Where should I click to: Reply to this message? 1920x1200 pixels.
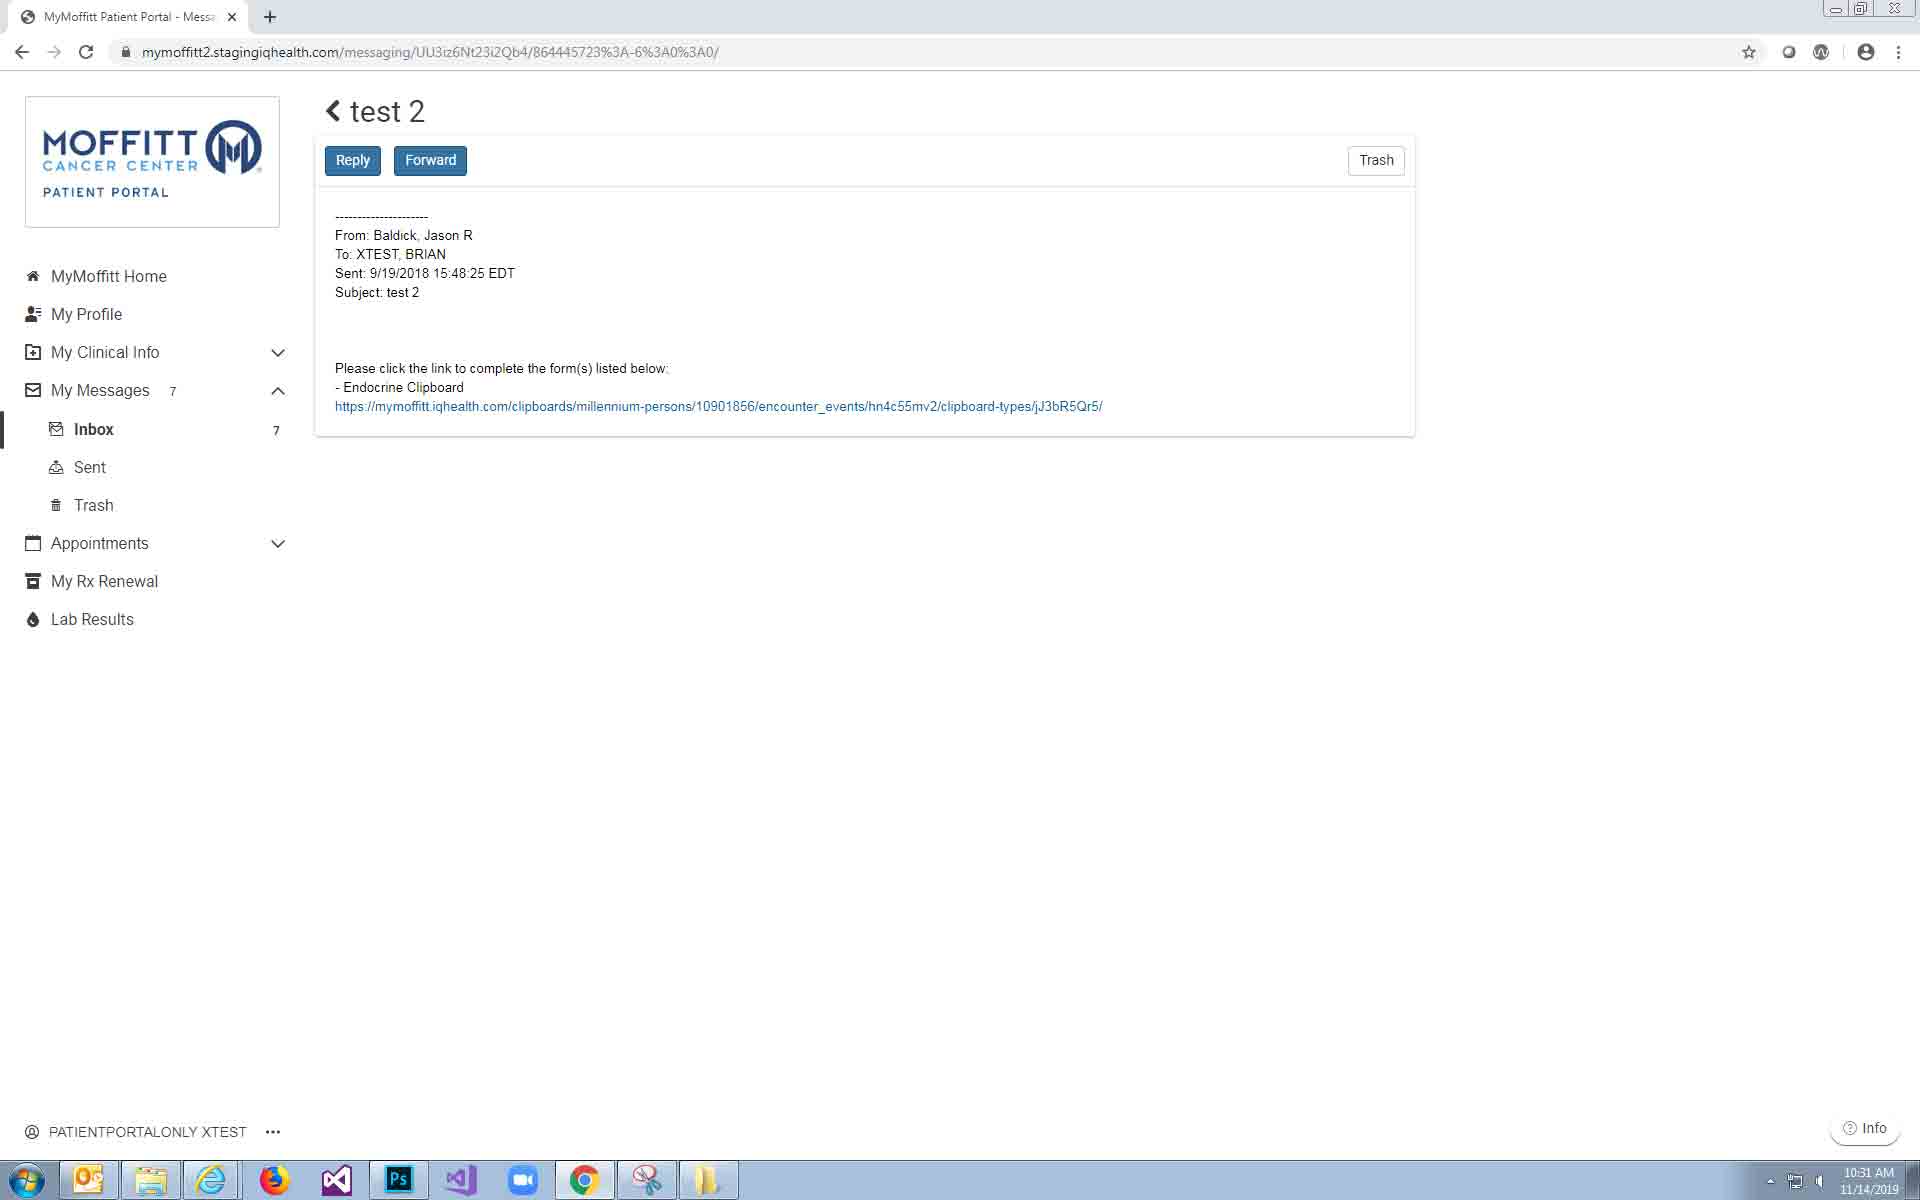pos(352,160)
